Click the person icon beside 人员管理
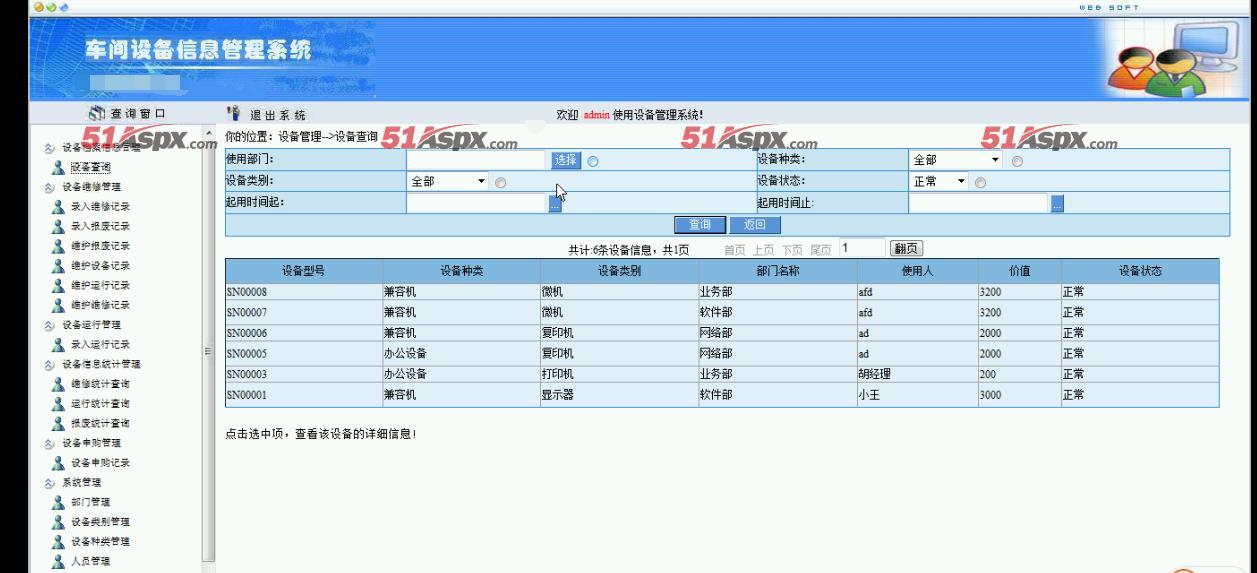Image resolution: width=1257 pixels, height=573 pixels. click(59, 562)
